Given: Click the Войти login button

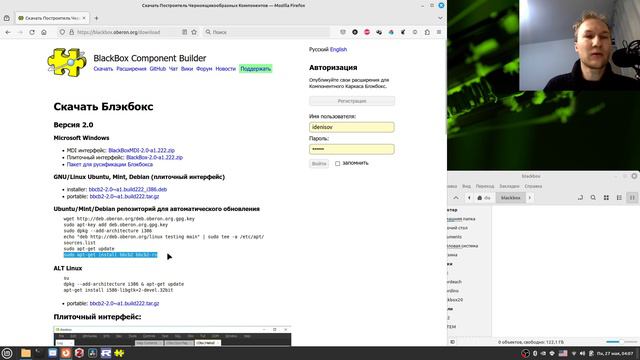Looking at the screenshot, I should click(319, 163).
